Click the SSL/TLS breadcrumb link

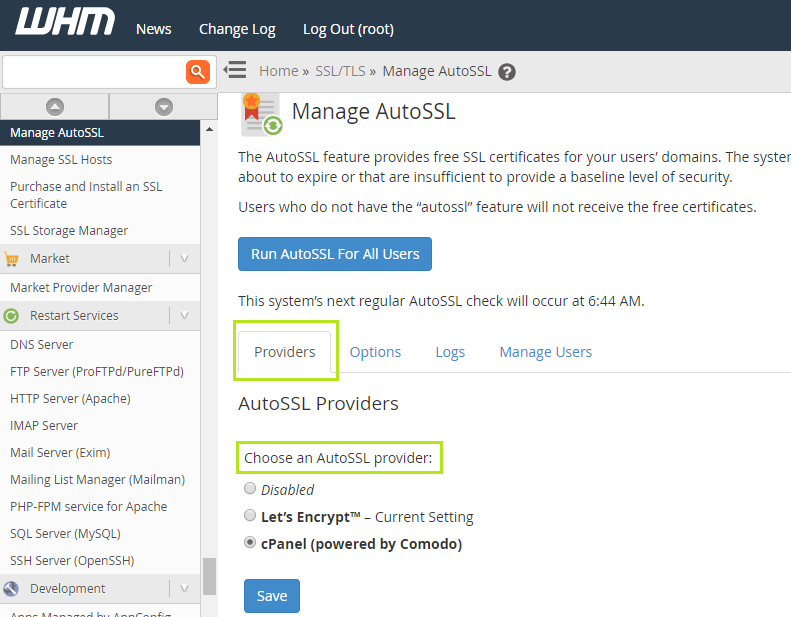pyautogui.click(x=340, y=71)
